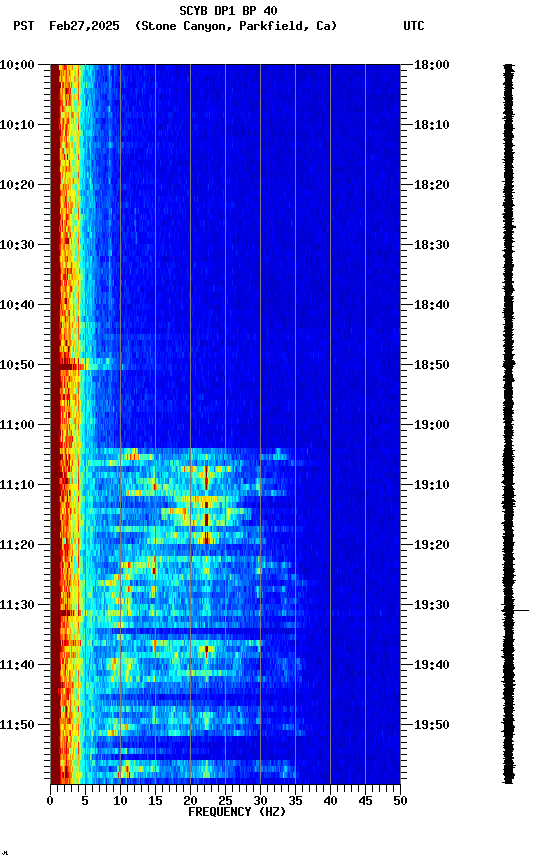This screenshot has height=864, width=552.
Task: Click the '10:10' PST time label
Action: pos(17,125)
